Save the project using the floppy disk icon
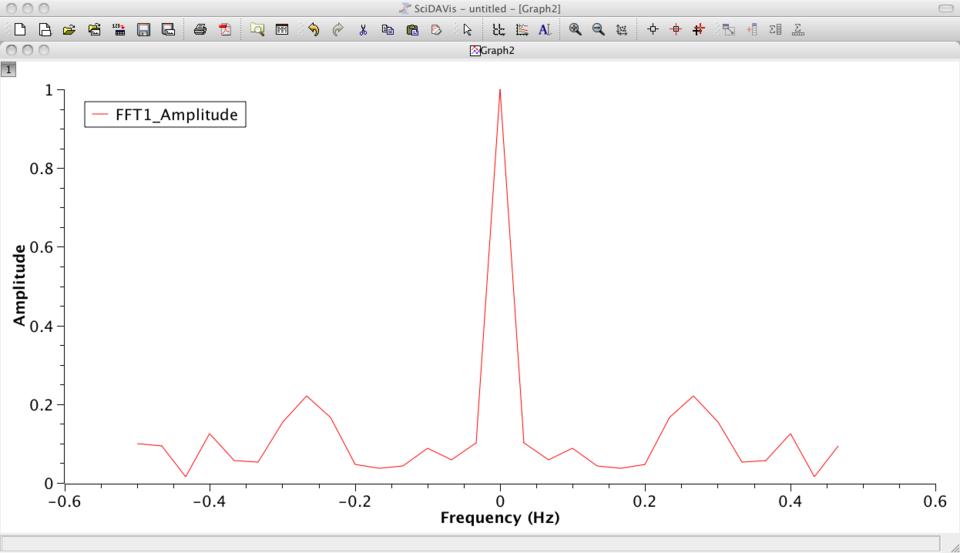 pyautogui.click(x=143, y=30)
